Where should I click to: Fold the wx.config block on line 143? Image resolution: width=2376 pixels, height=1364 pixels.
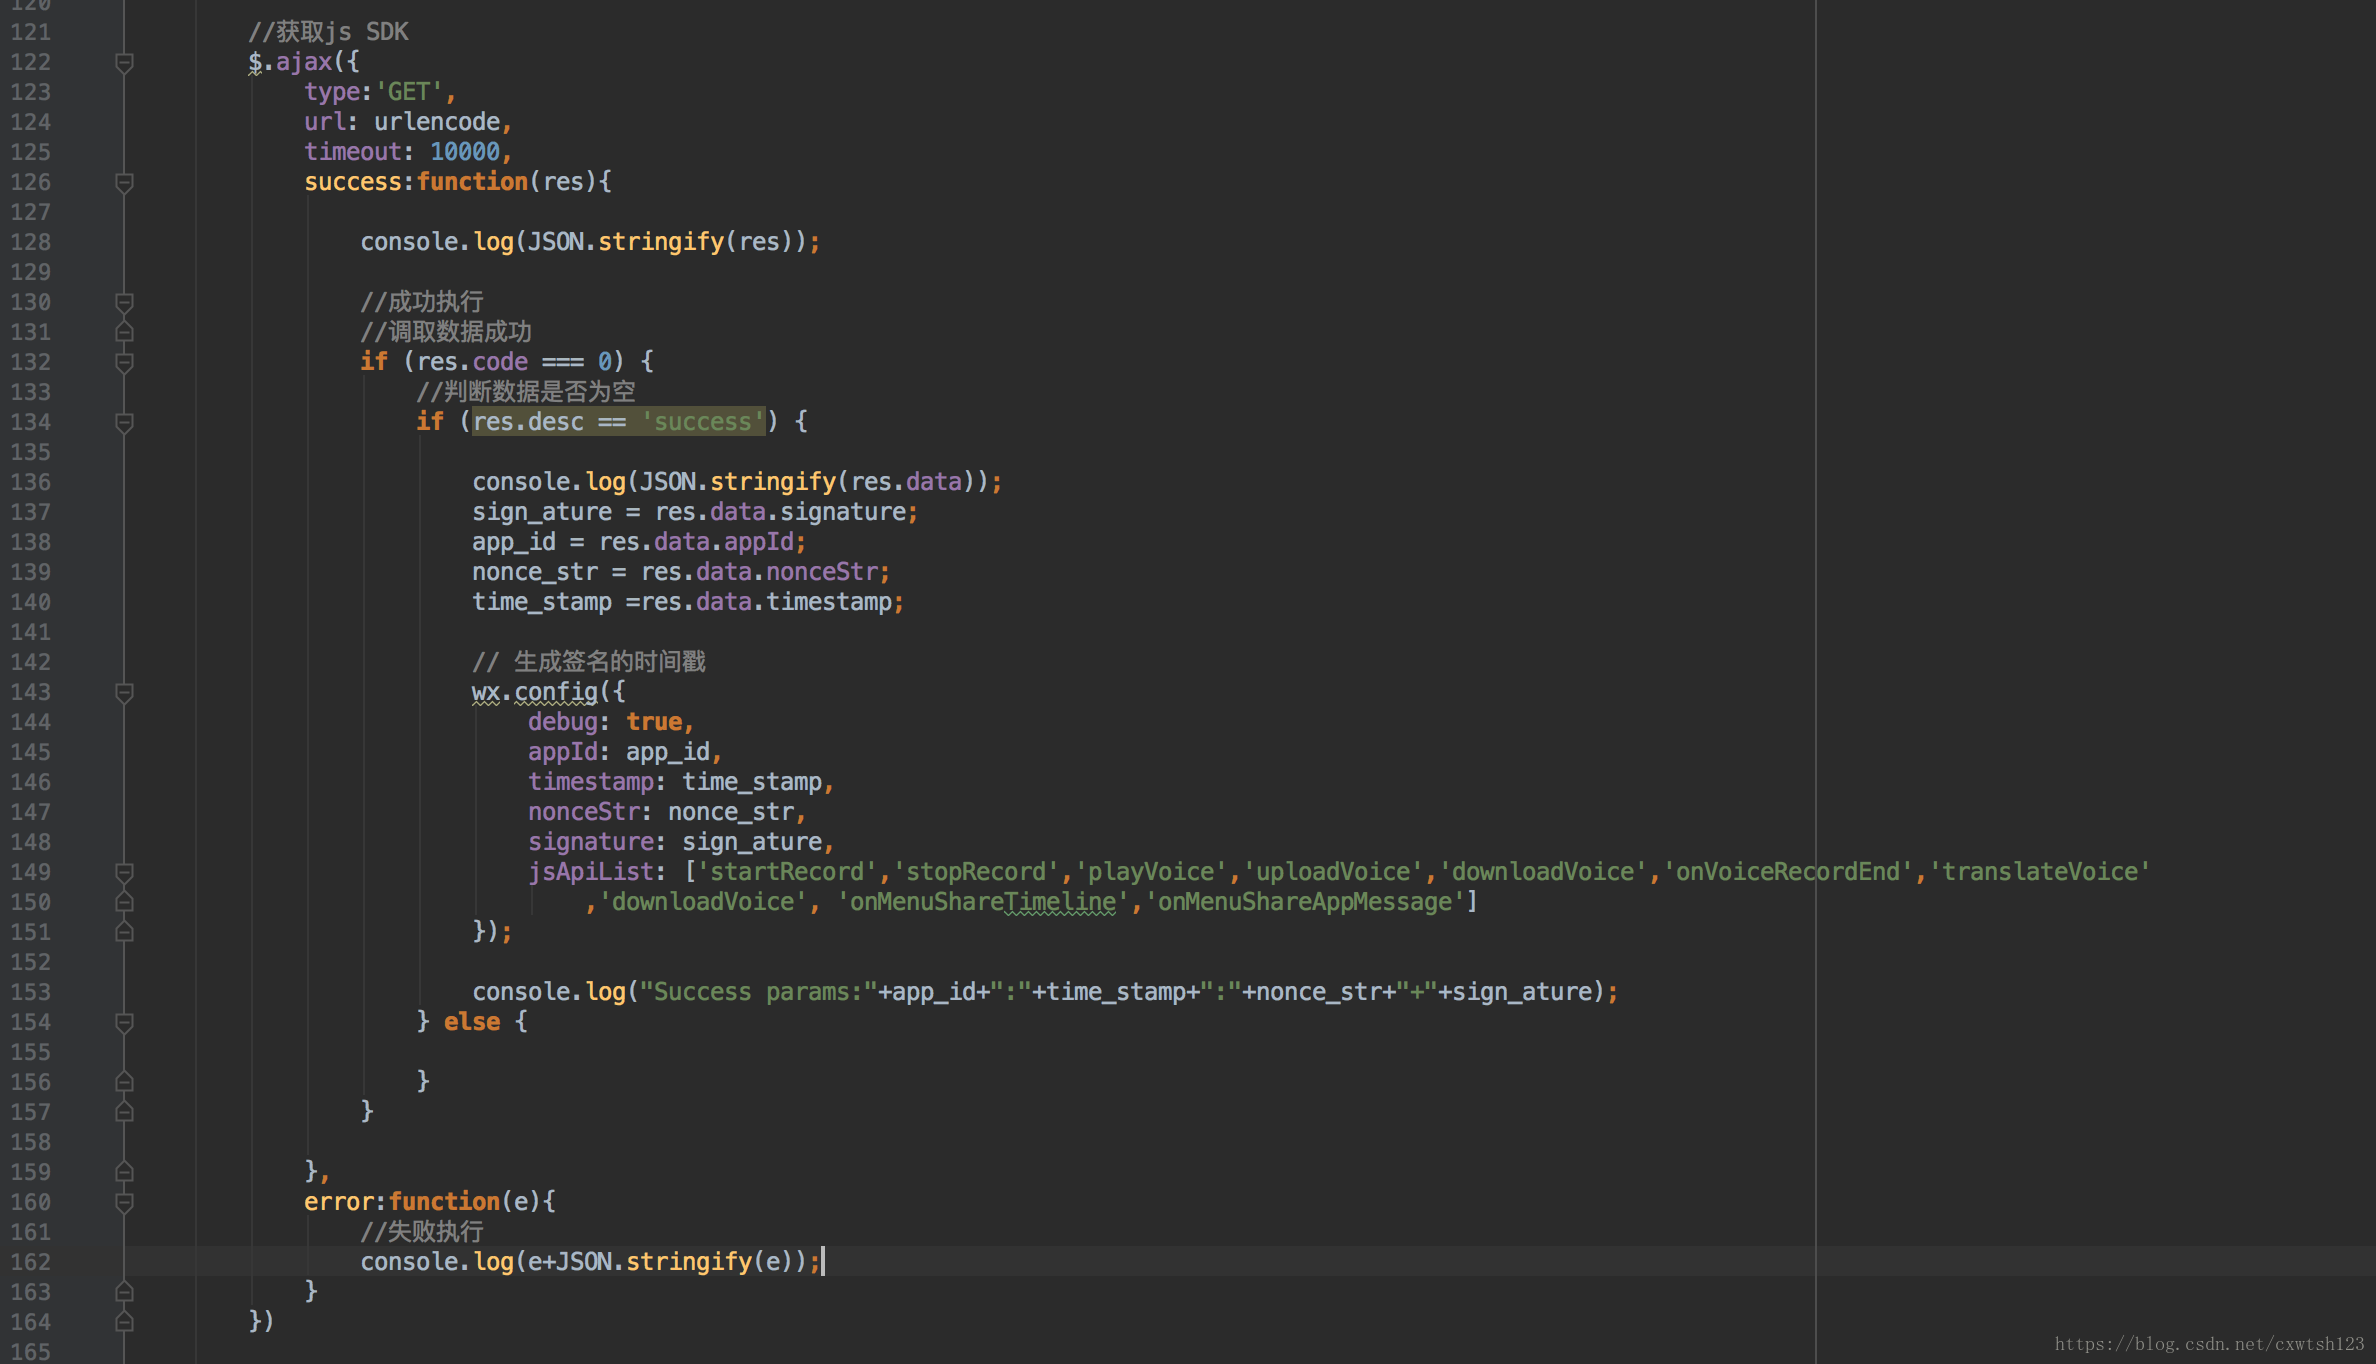coord(124,693)
